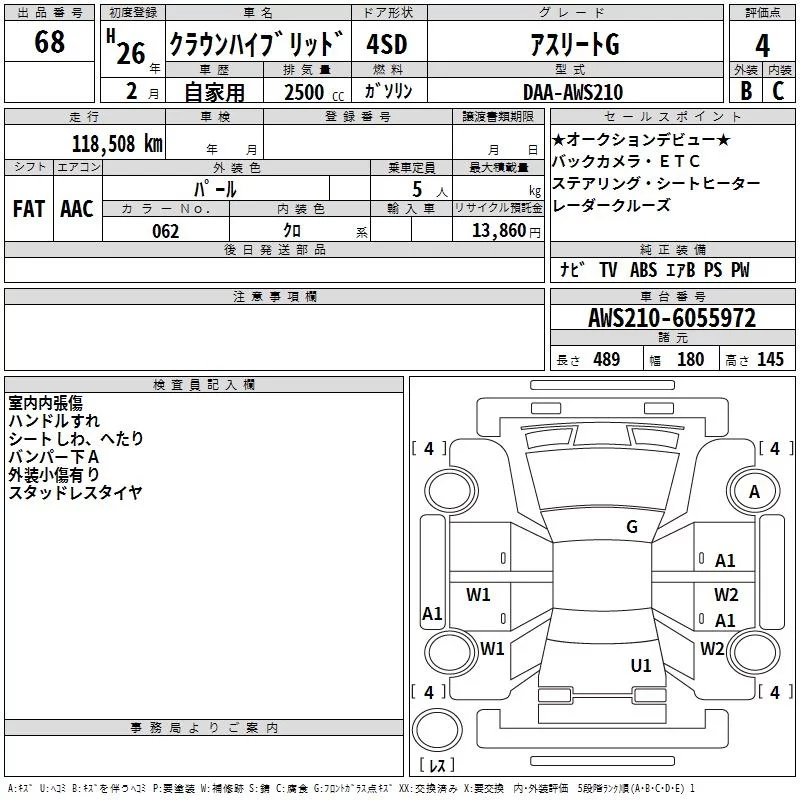This screenshot has width=800, height=800.
Task: Click the interior grade C
Action: tap(778, 91)
